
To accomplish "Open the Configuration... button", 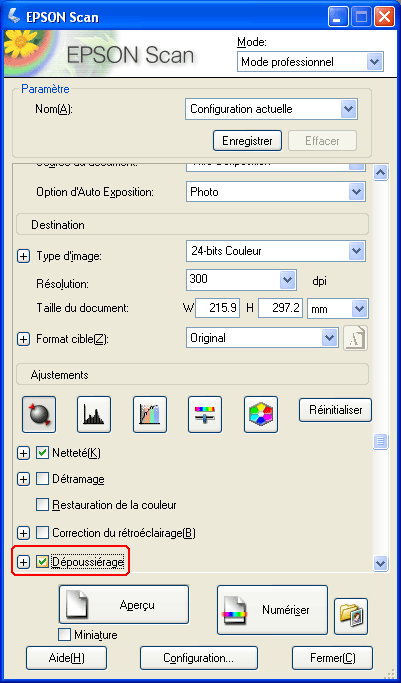I will pos(199,658).
